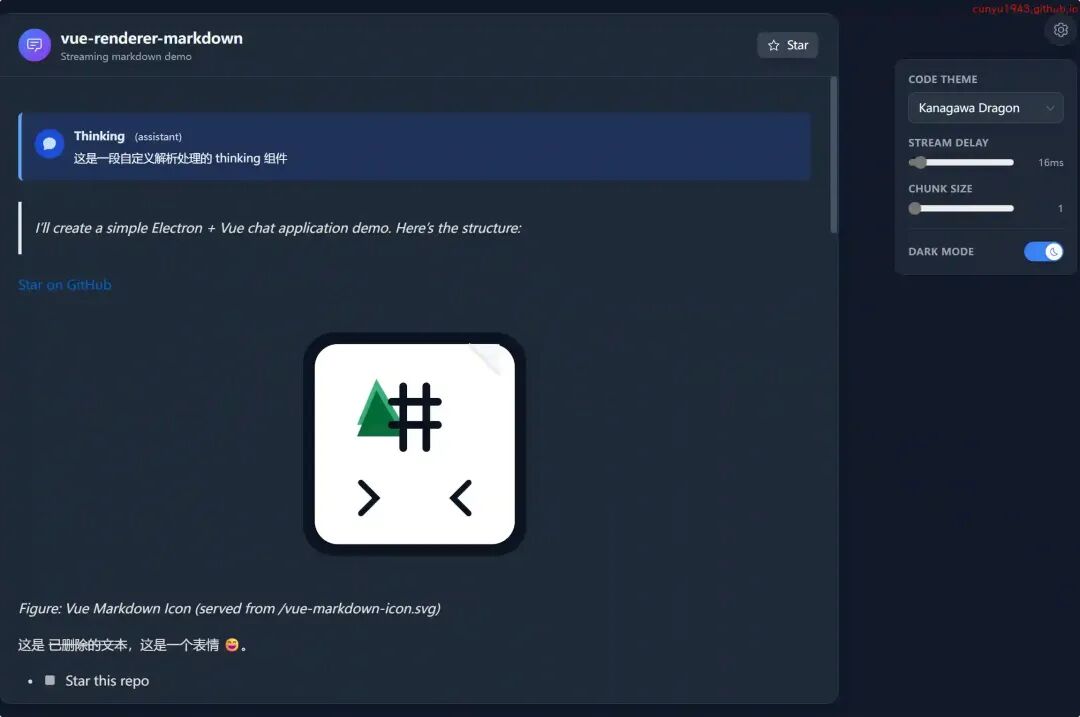
Task: Click the moon icon on dark mode switch
Action: click(x=1053, y=251)
